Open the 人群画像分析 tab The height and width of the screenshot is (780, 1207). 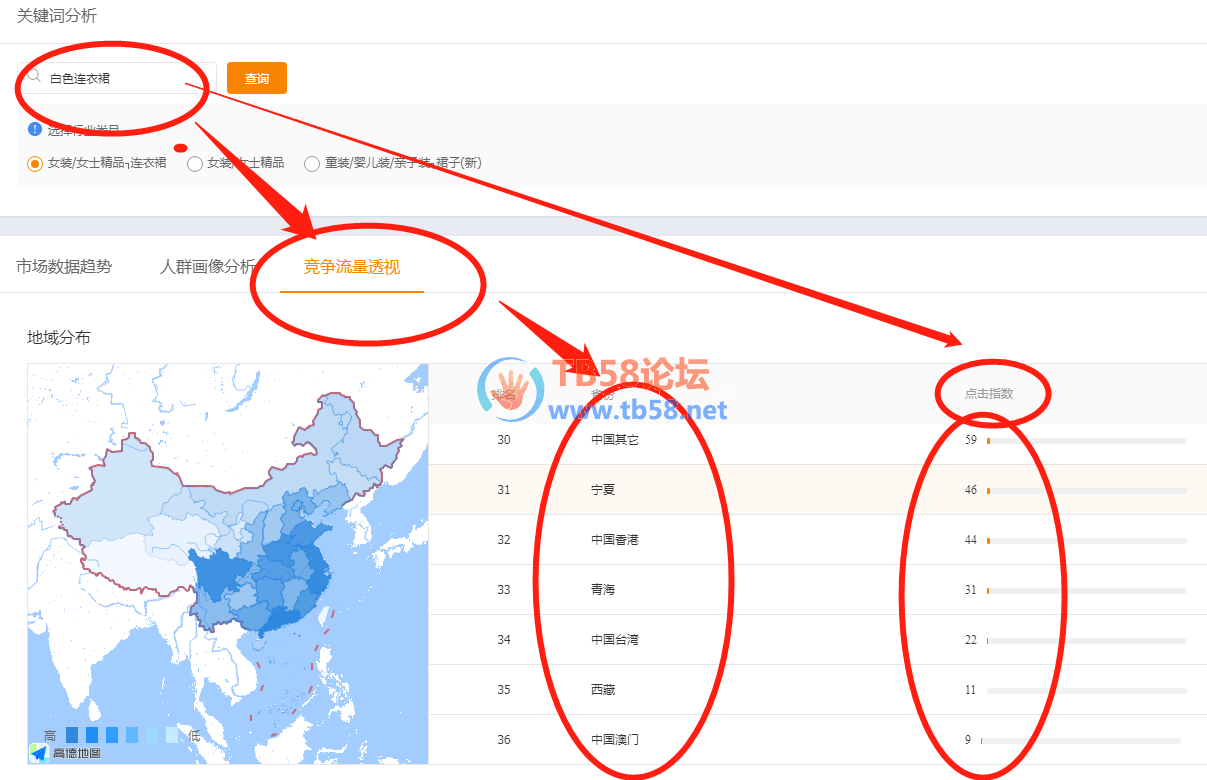(x=207, y=267)
